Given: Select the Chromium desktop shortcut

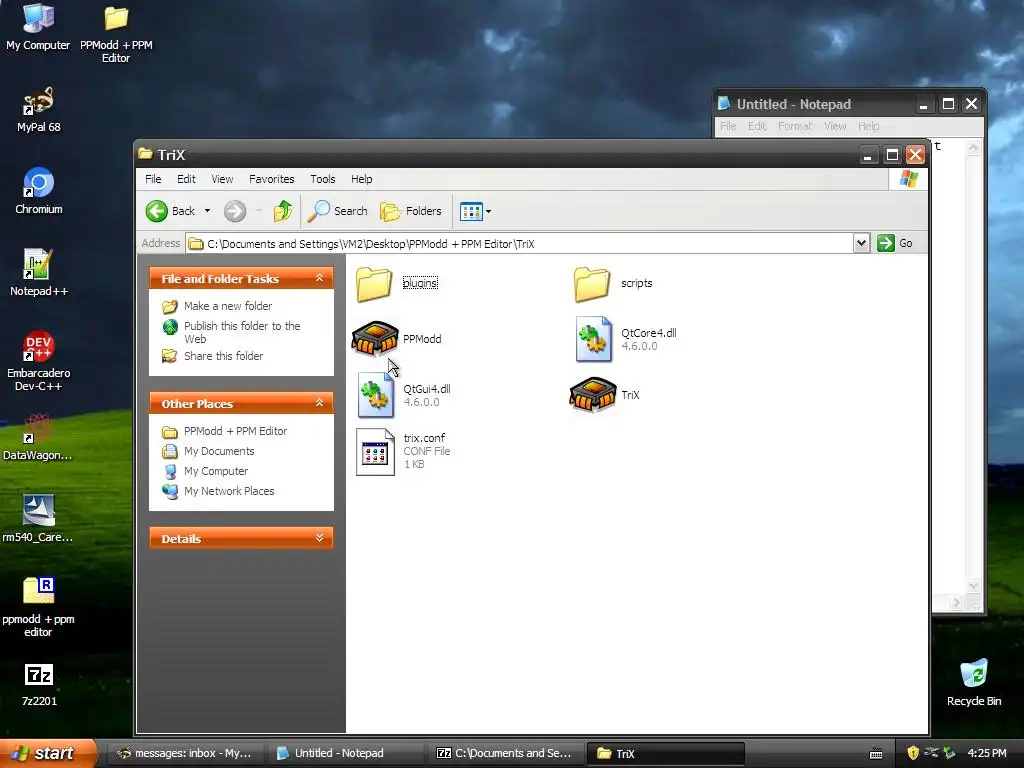Looking at the screenshot, I should click(39, 191).
